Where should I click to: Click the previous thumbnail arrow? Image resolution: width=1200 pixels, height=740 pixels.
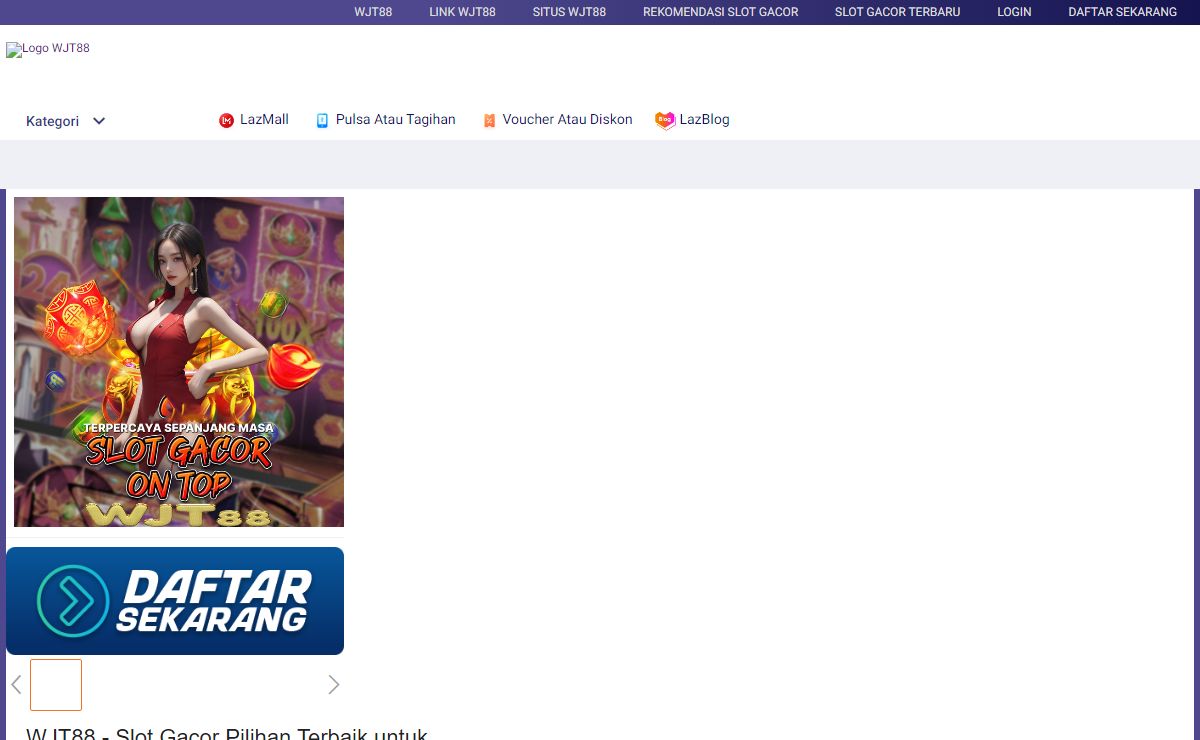[16, 685]
